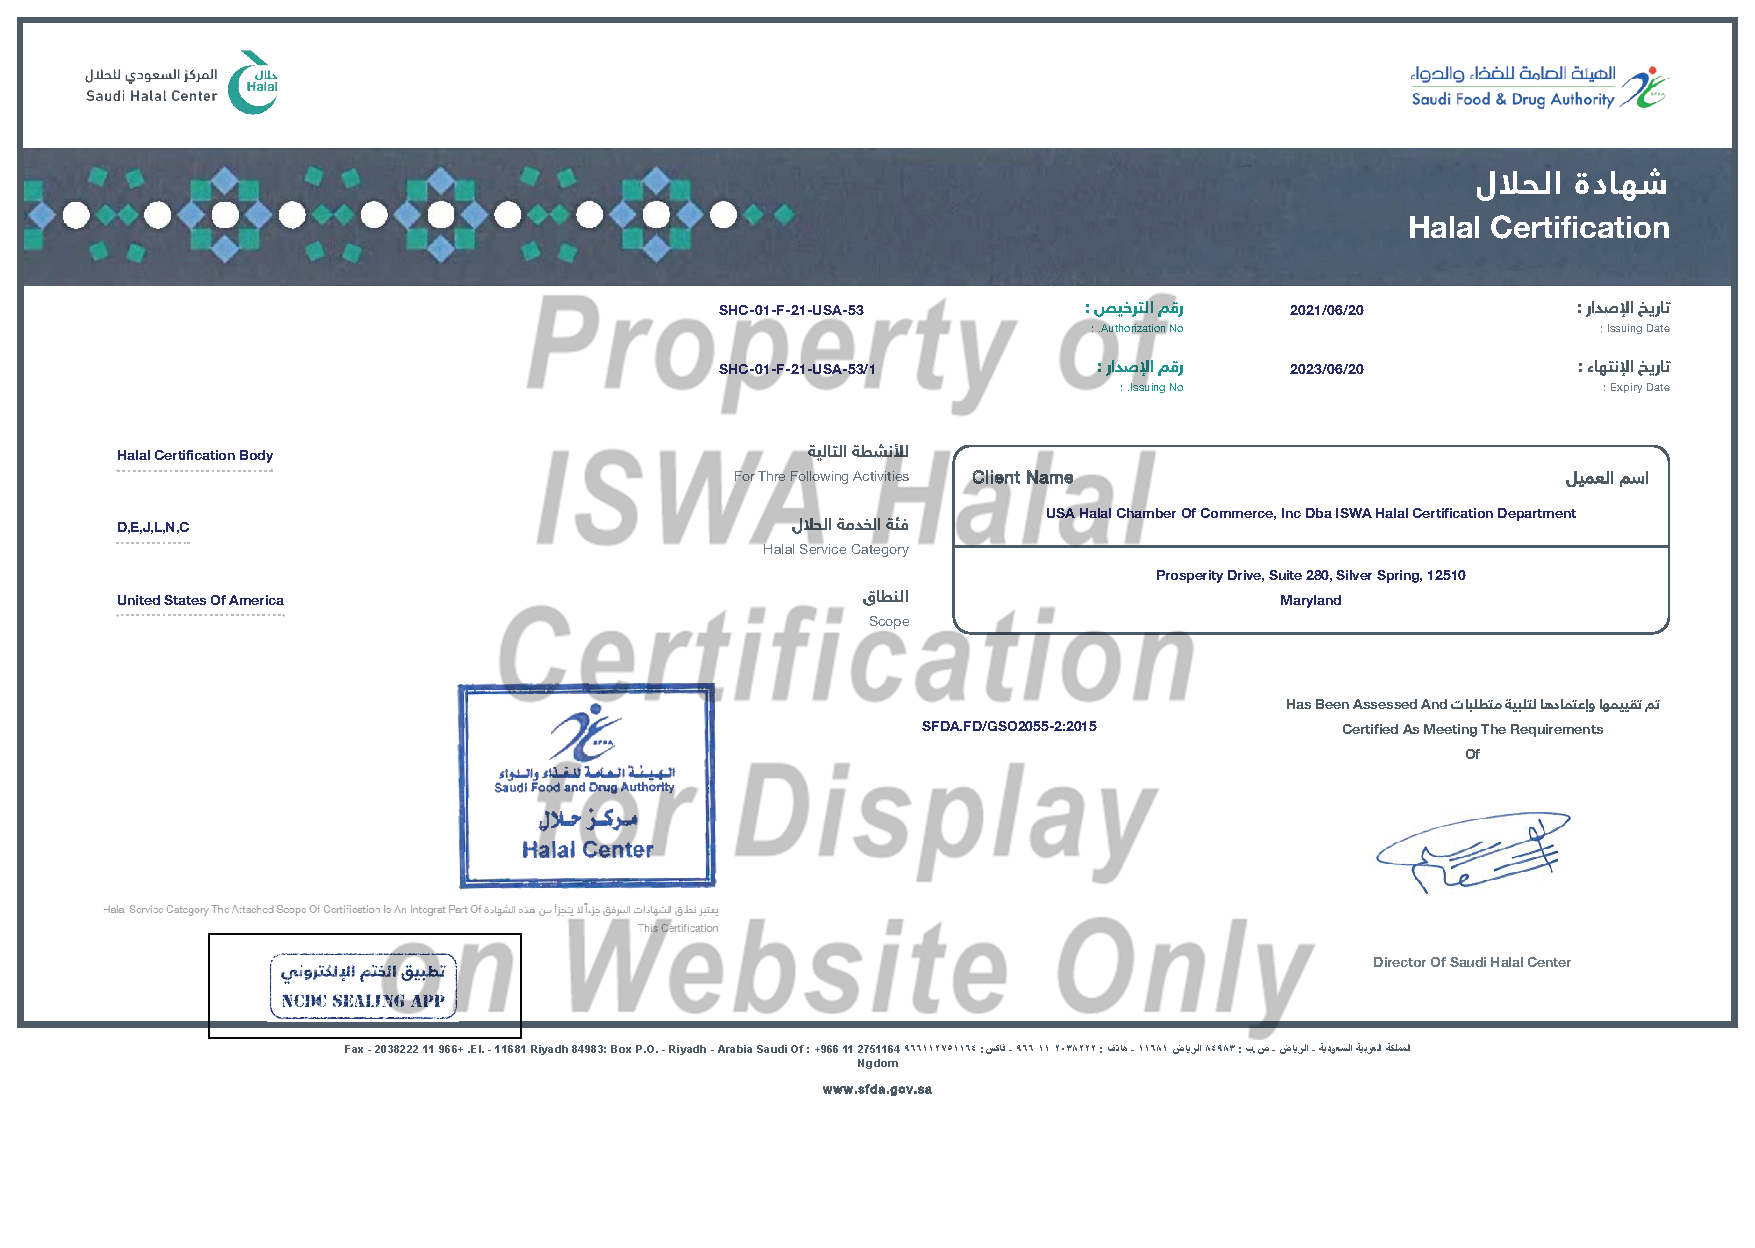Click the 'Expiry Date' label
Image resolution: width=1755 pixels, height=1248 pixels.
click(x=1637, y=388)
